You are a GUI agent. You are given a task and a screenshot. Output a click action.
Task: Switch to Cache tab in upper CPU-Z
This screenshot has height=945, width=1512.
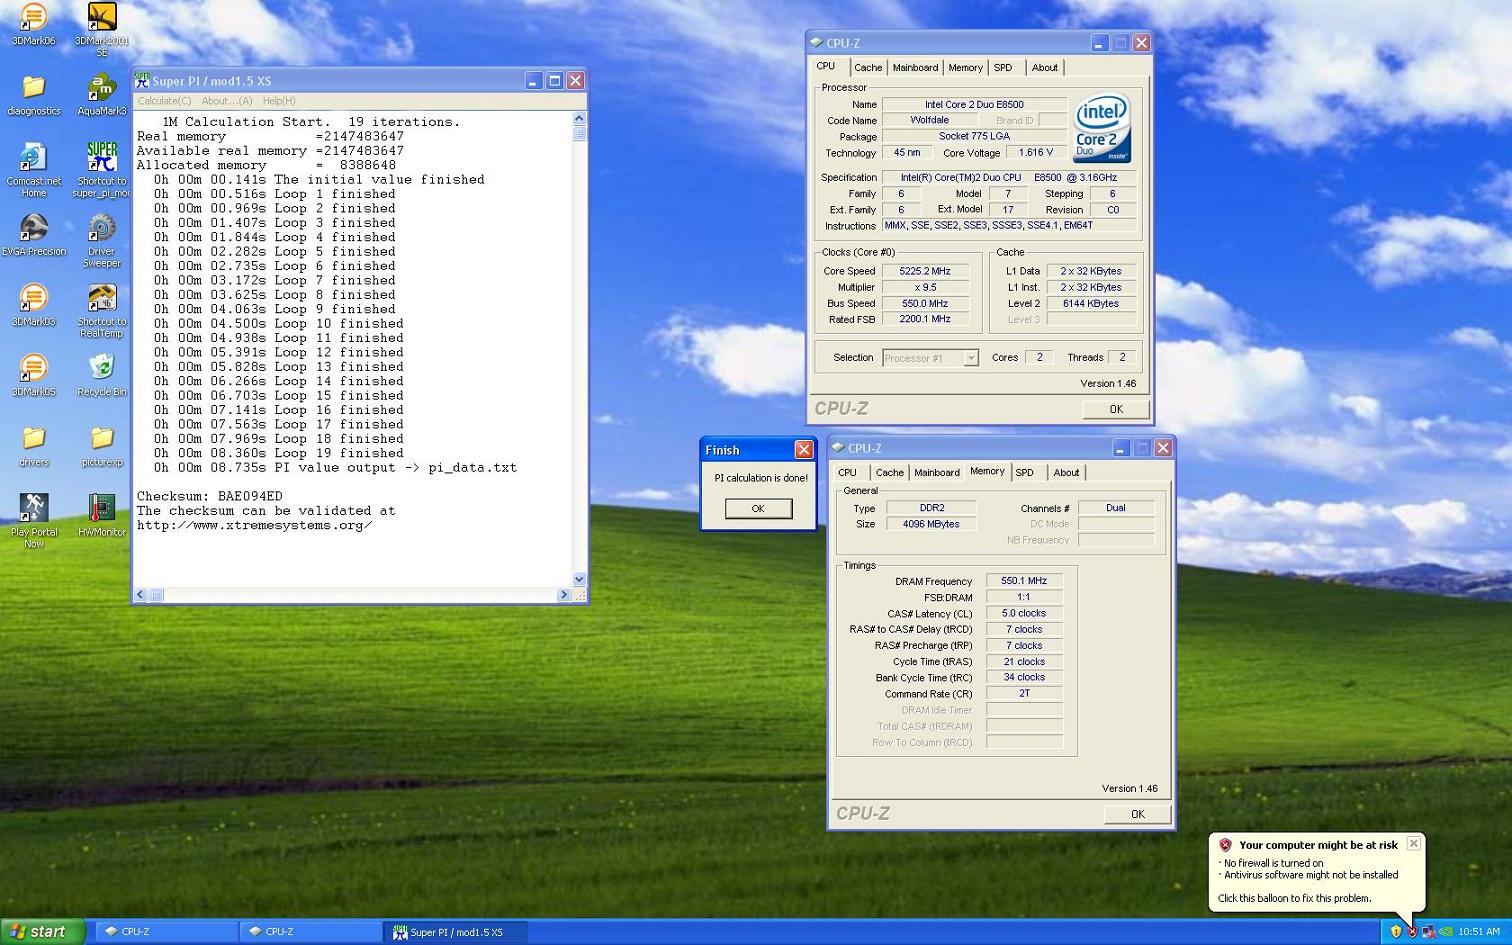[868, 68]
